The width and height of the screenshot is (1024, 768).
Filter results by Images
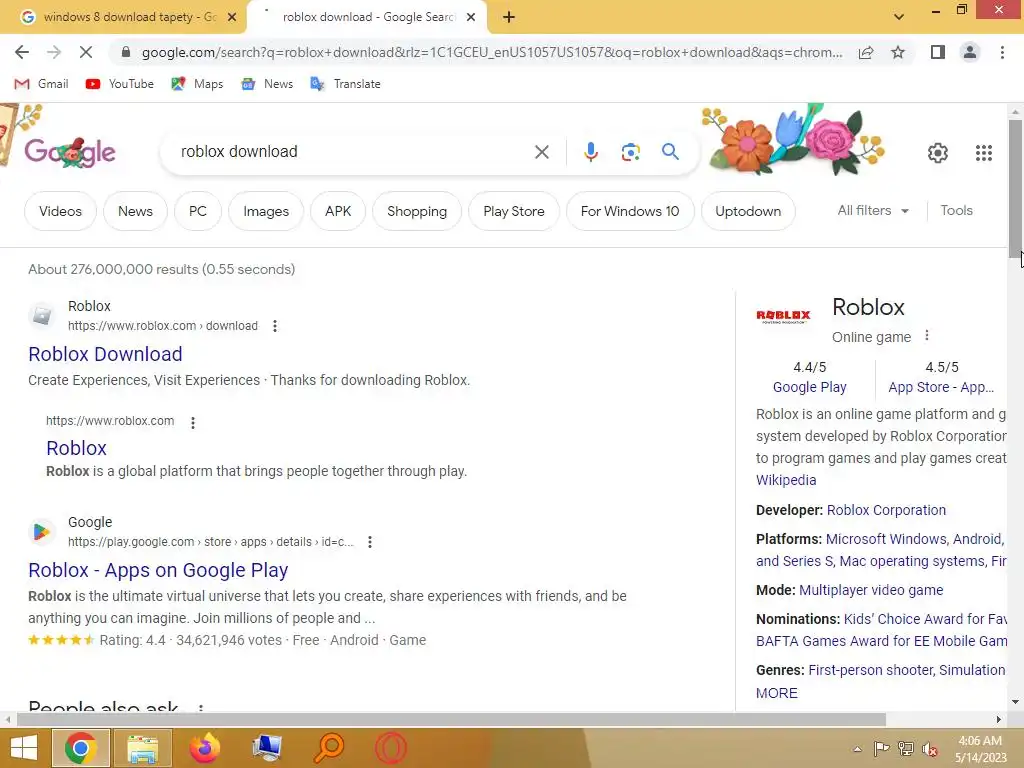(x=266, y=211)
